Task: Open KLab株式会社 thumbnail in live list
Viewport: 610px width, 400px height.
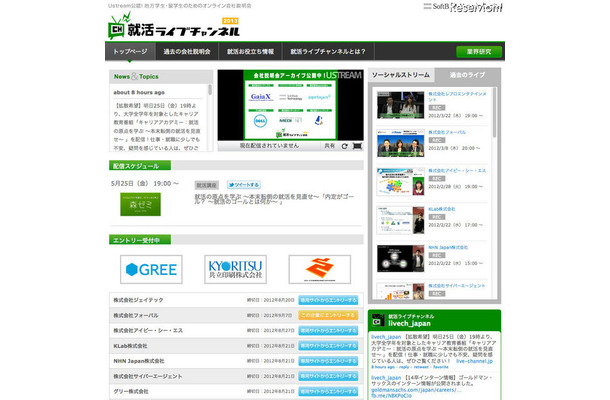Action: 401,220
